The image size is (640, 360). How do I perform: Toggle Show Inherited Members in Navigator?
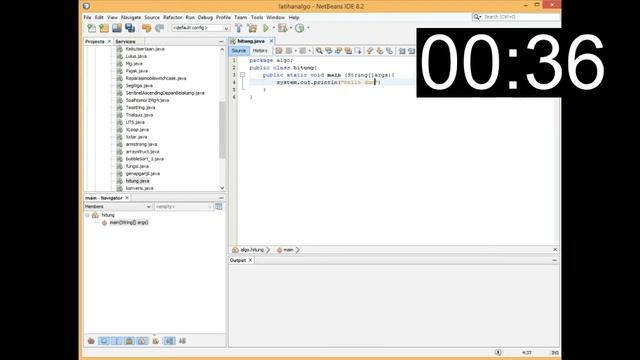click(x=91, y=341)
